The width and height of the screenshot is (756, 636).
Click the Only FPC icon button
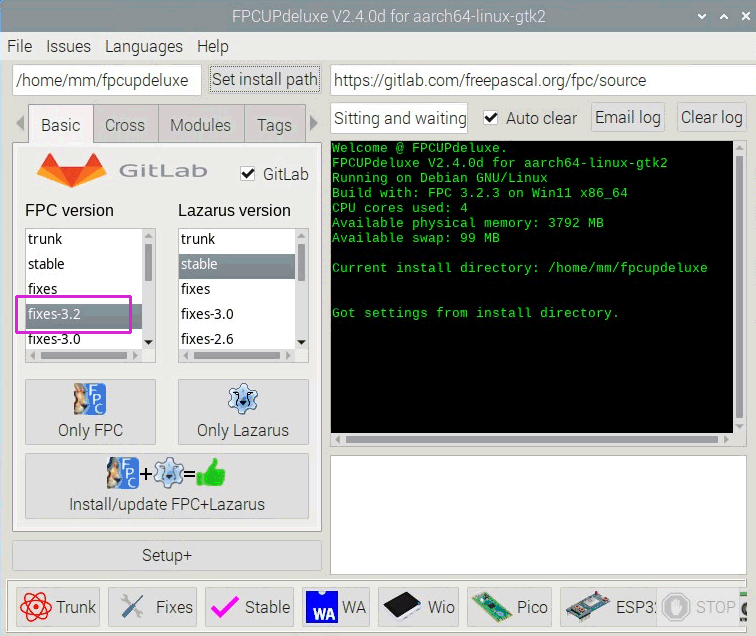(x=90, y=412)
